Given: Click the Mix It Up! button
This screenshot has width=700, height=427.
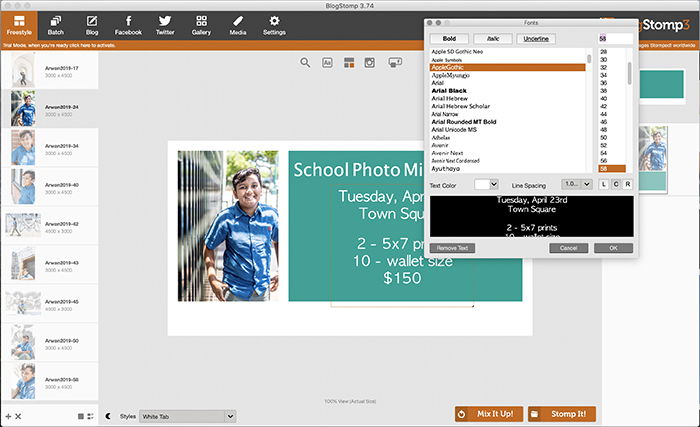Looking at the screenshot, I should (x=489, y=414).
